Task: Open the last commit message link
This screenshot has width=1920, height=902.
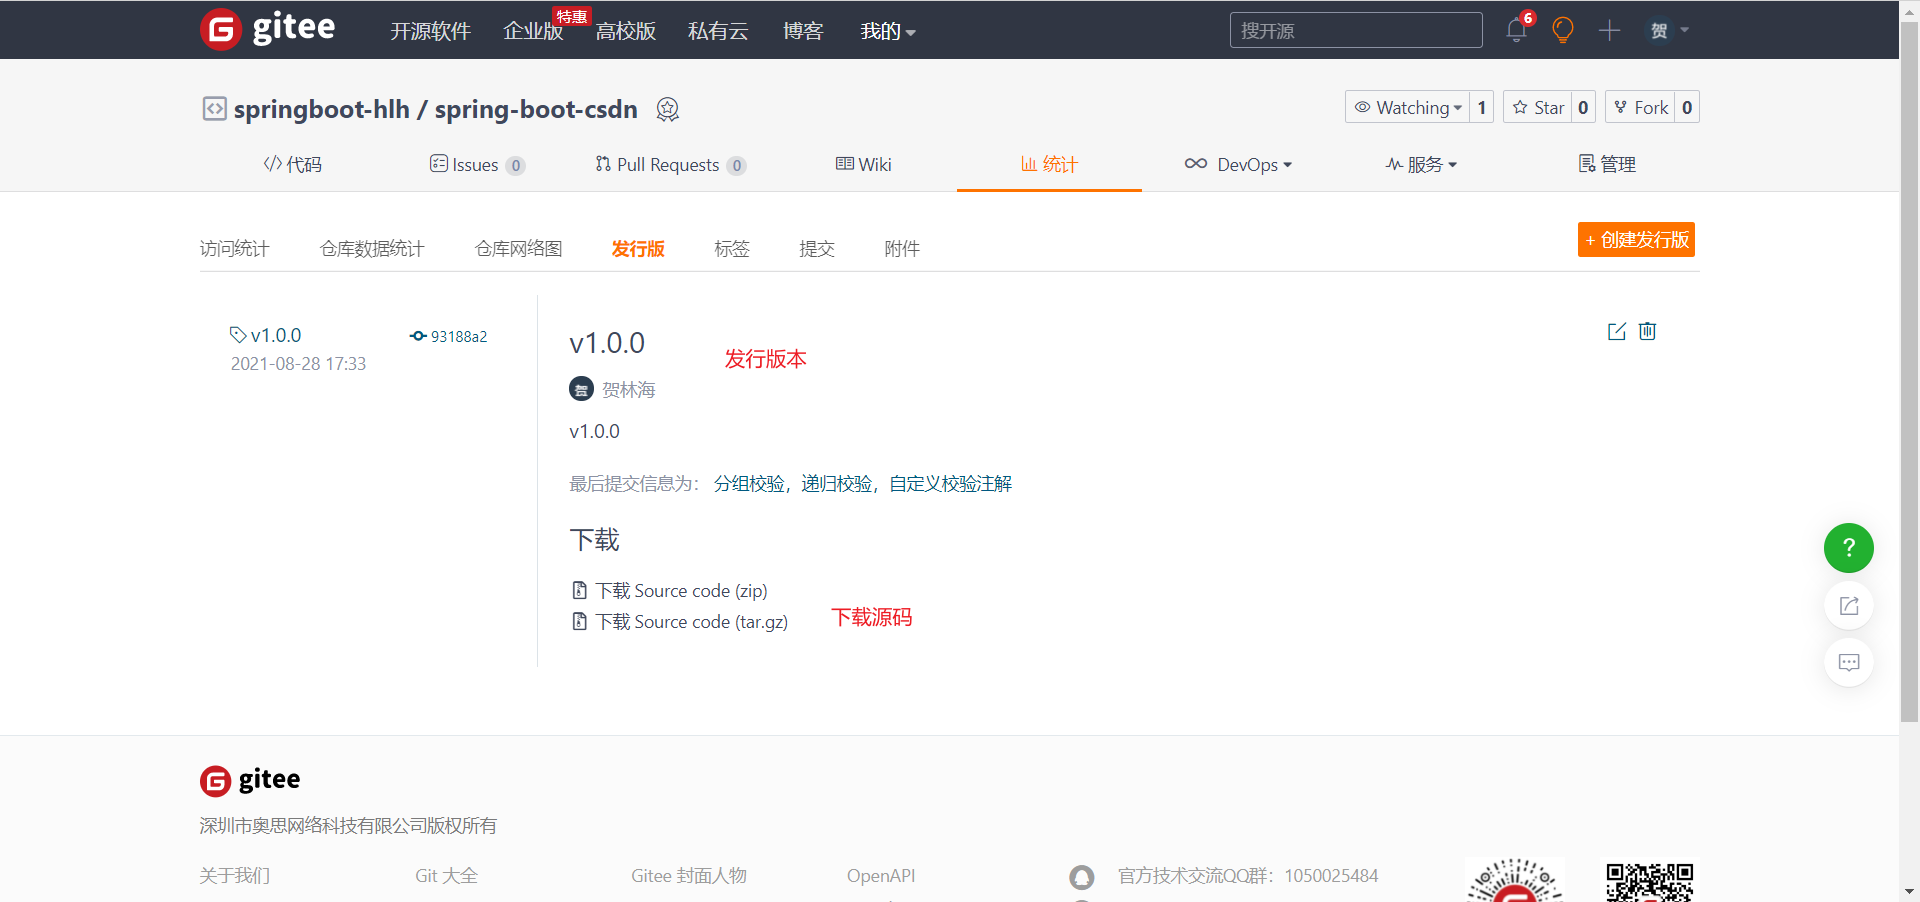Action: coord(862,484)
